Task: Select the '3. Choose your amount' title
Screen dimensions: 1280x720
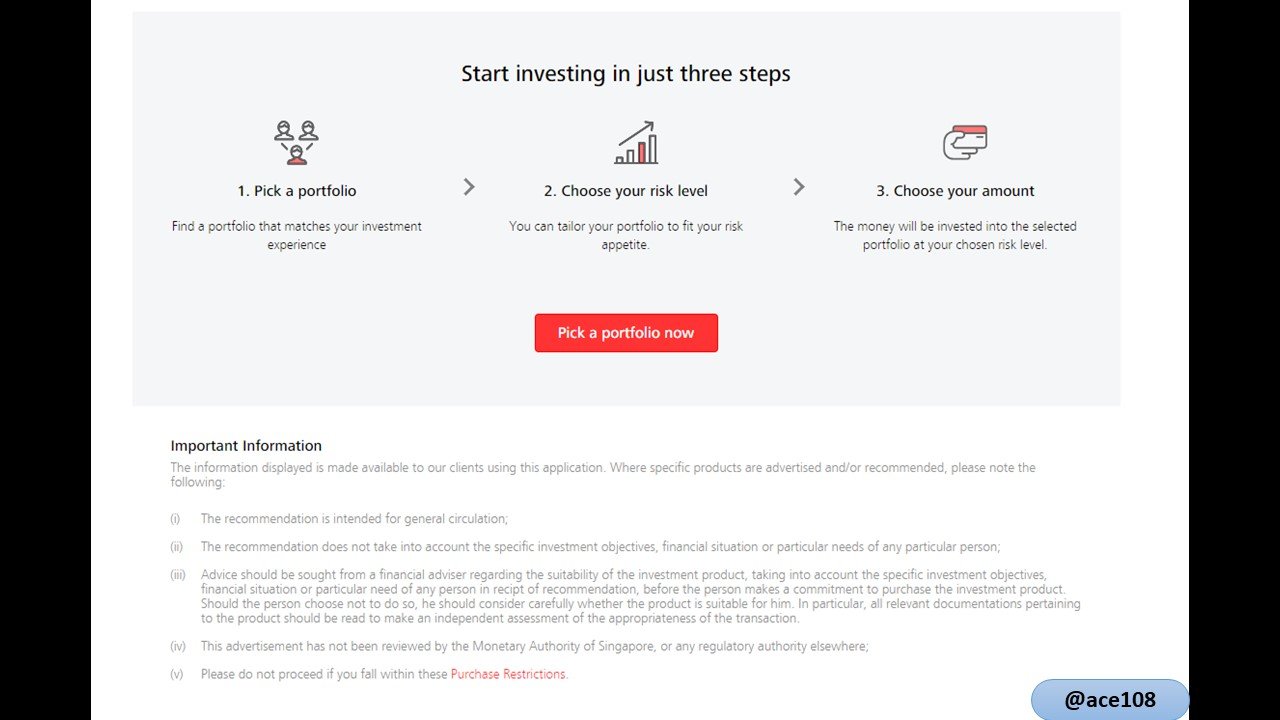Action: click(956, 191)
